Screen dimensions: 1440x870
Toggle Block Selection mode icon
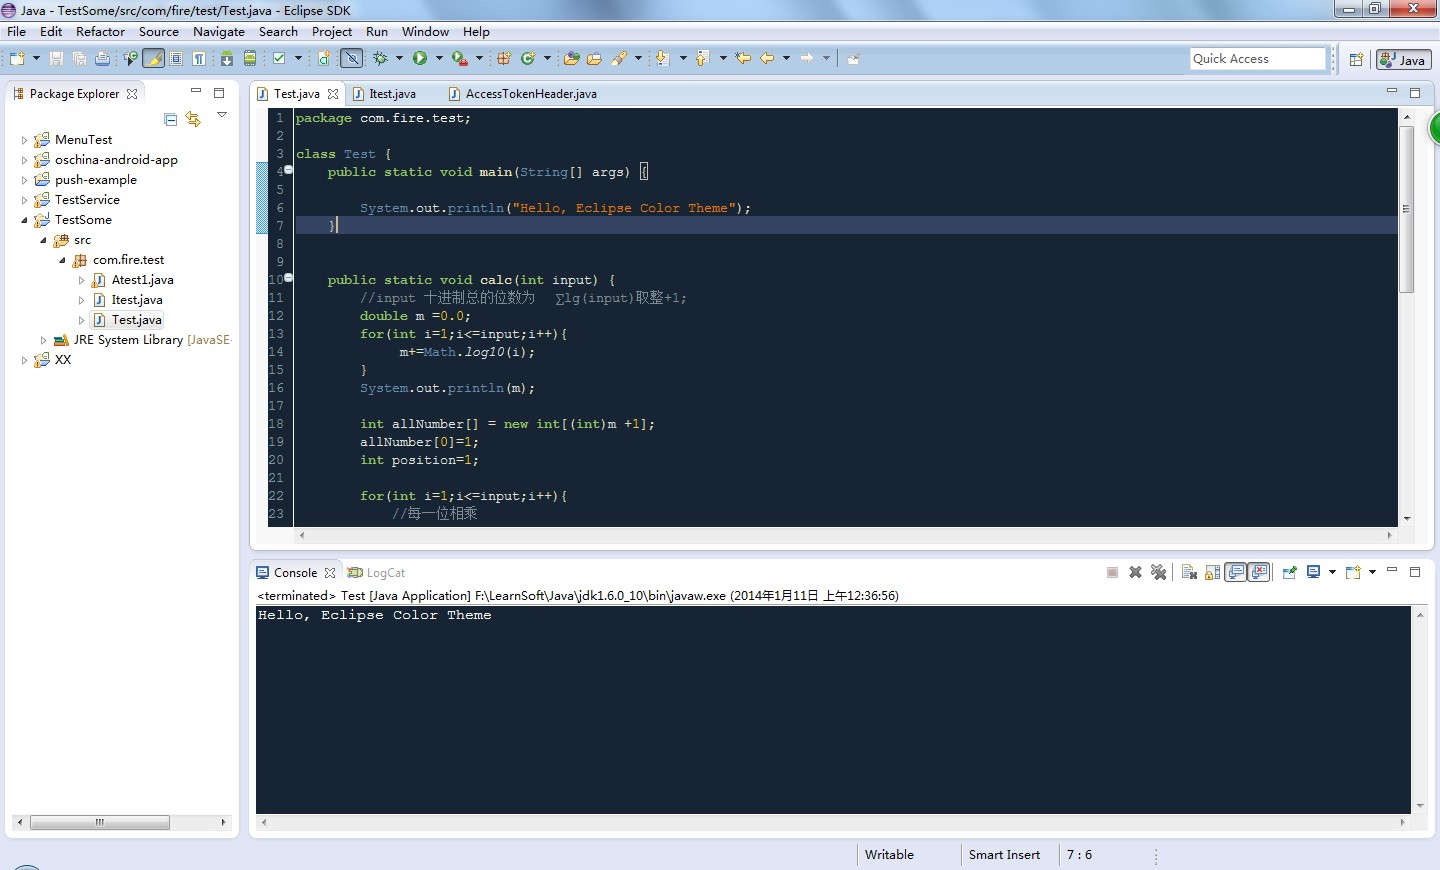pos(176,58)
